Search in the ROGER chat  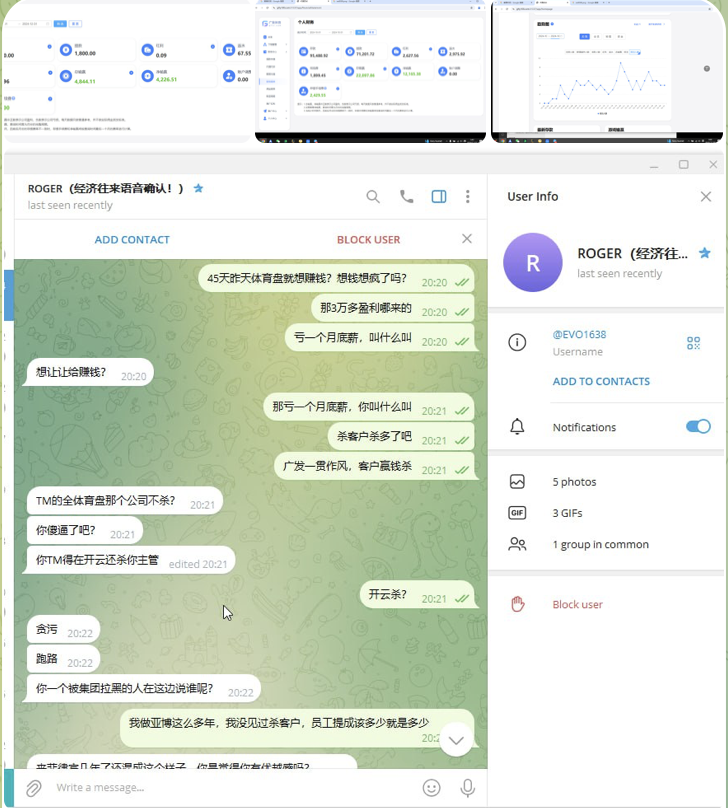click(x=373, y=196)
